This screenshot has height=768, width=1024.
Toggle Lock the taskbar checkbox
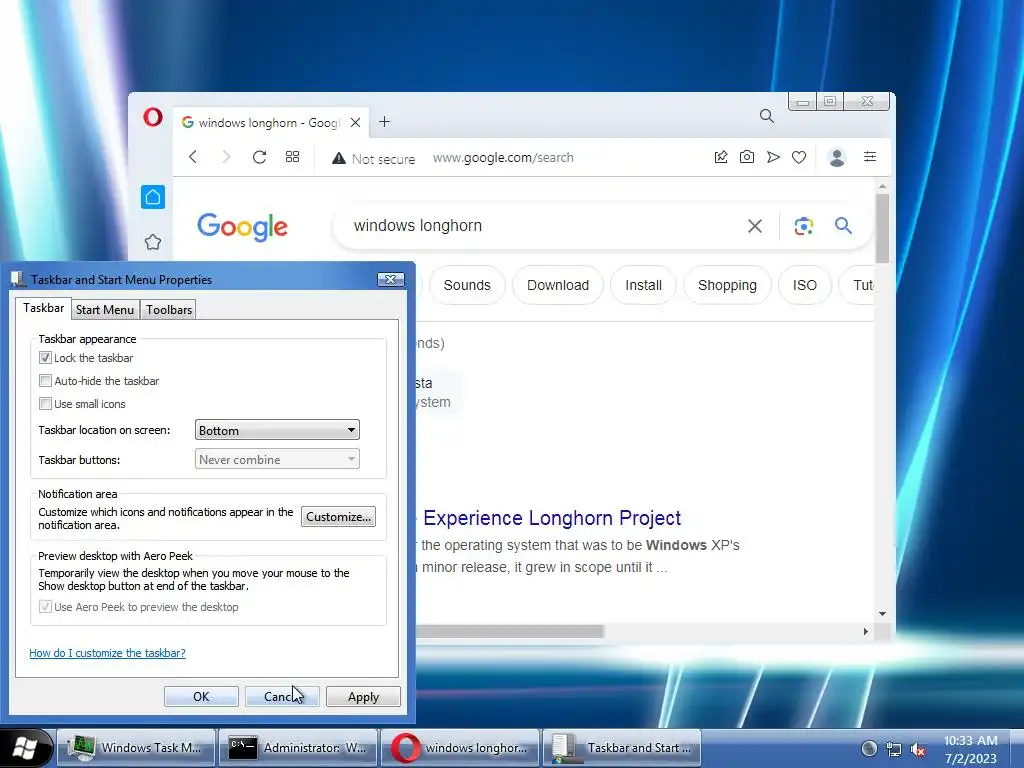point(45,357)
